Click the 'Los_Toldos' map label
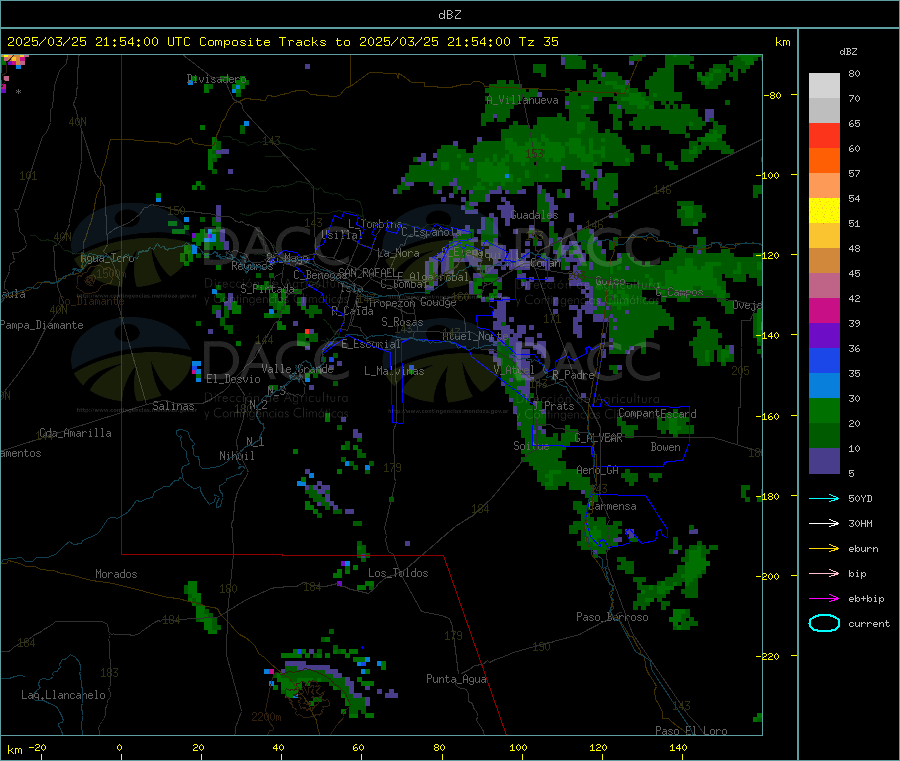 [398, 573]
